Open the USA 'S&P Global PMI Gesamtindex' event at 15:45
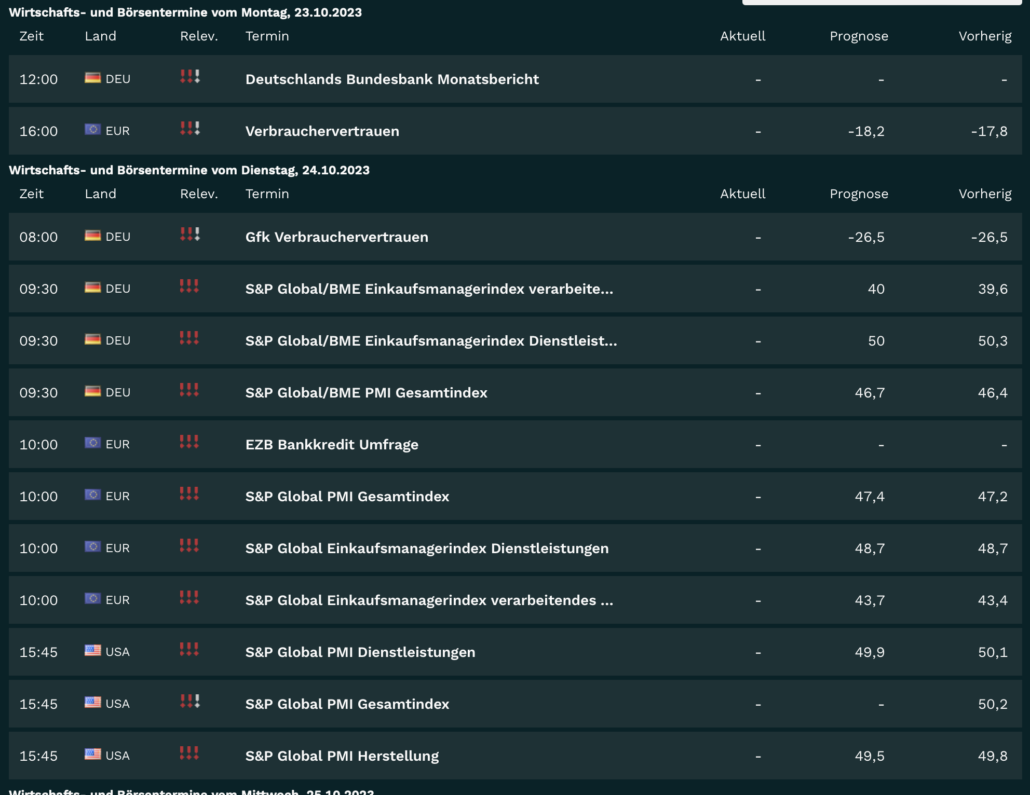This screenshot has height=795, width=1030. point(347,704)
